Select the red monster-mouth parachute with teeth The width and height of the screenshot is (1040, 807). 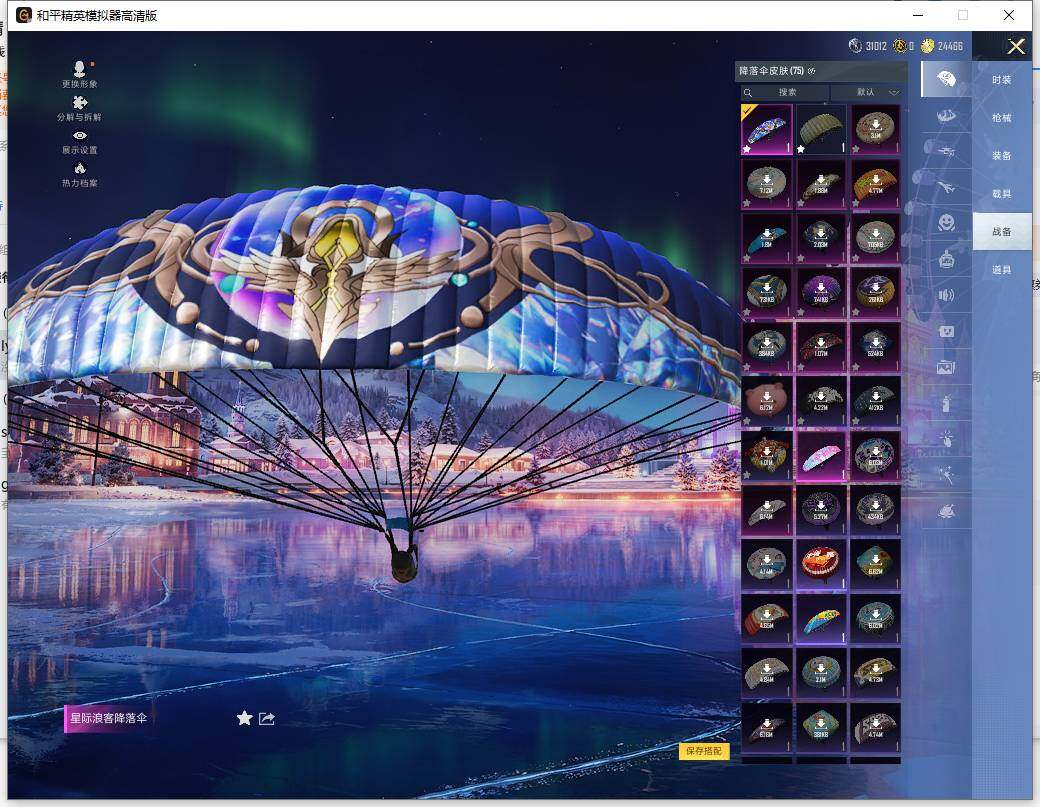coord(820,564)
